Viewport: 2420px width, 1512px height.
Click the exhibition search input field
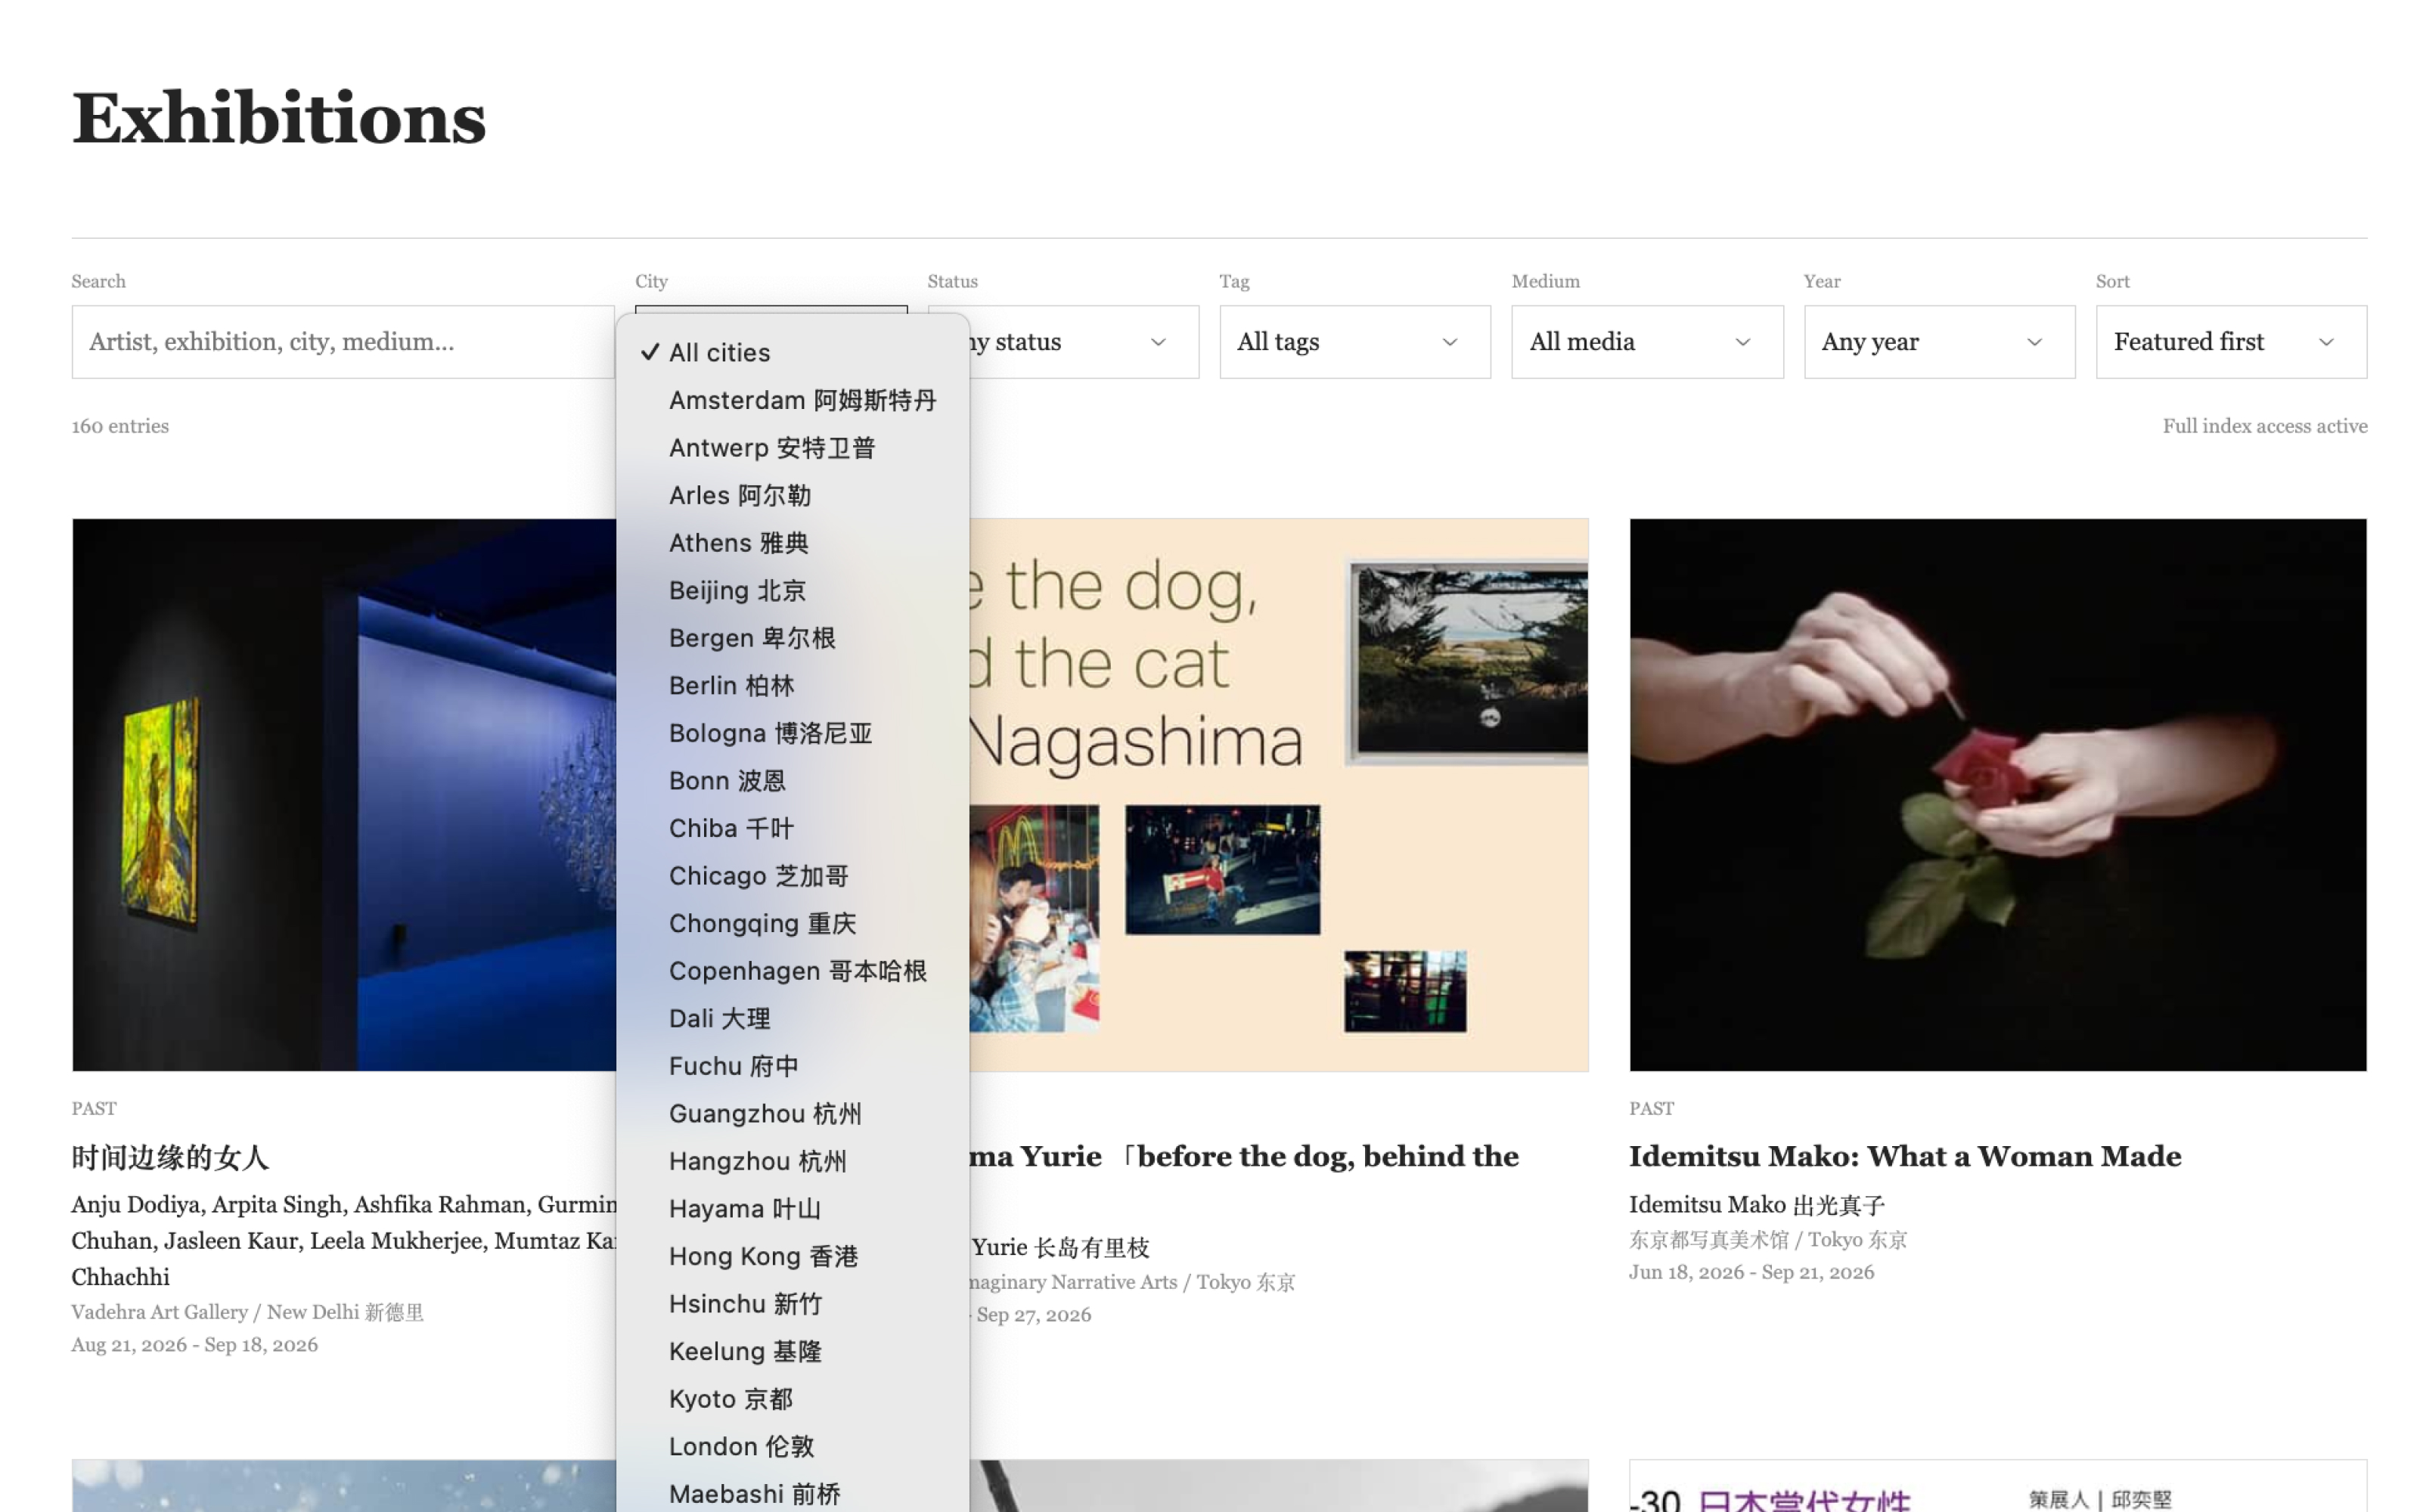pos(343,342)
